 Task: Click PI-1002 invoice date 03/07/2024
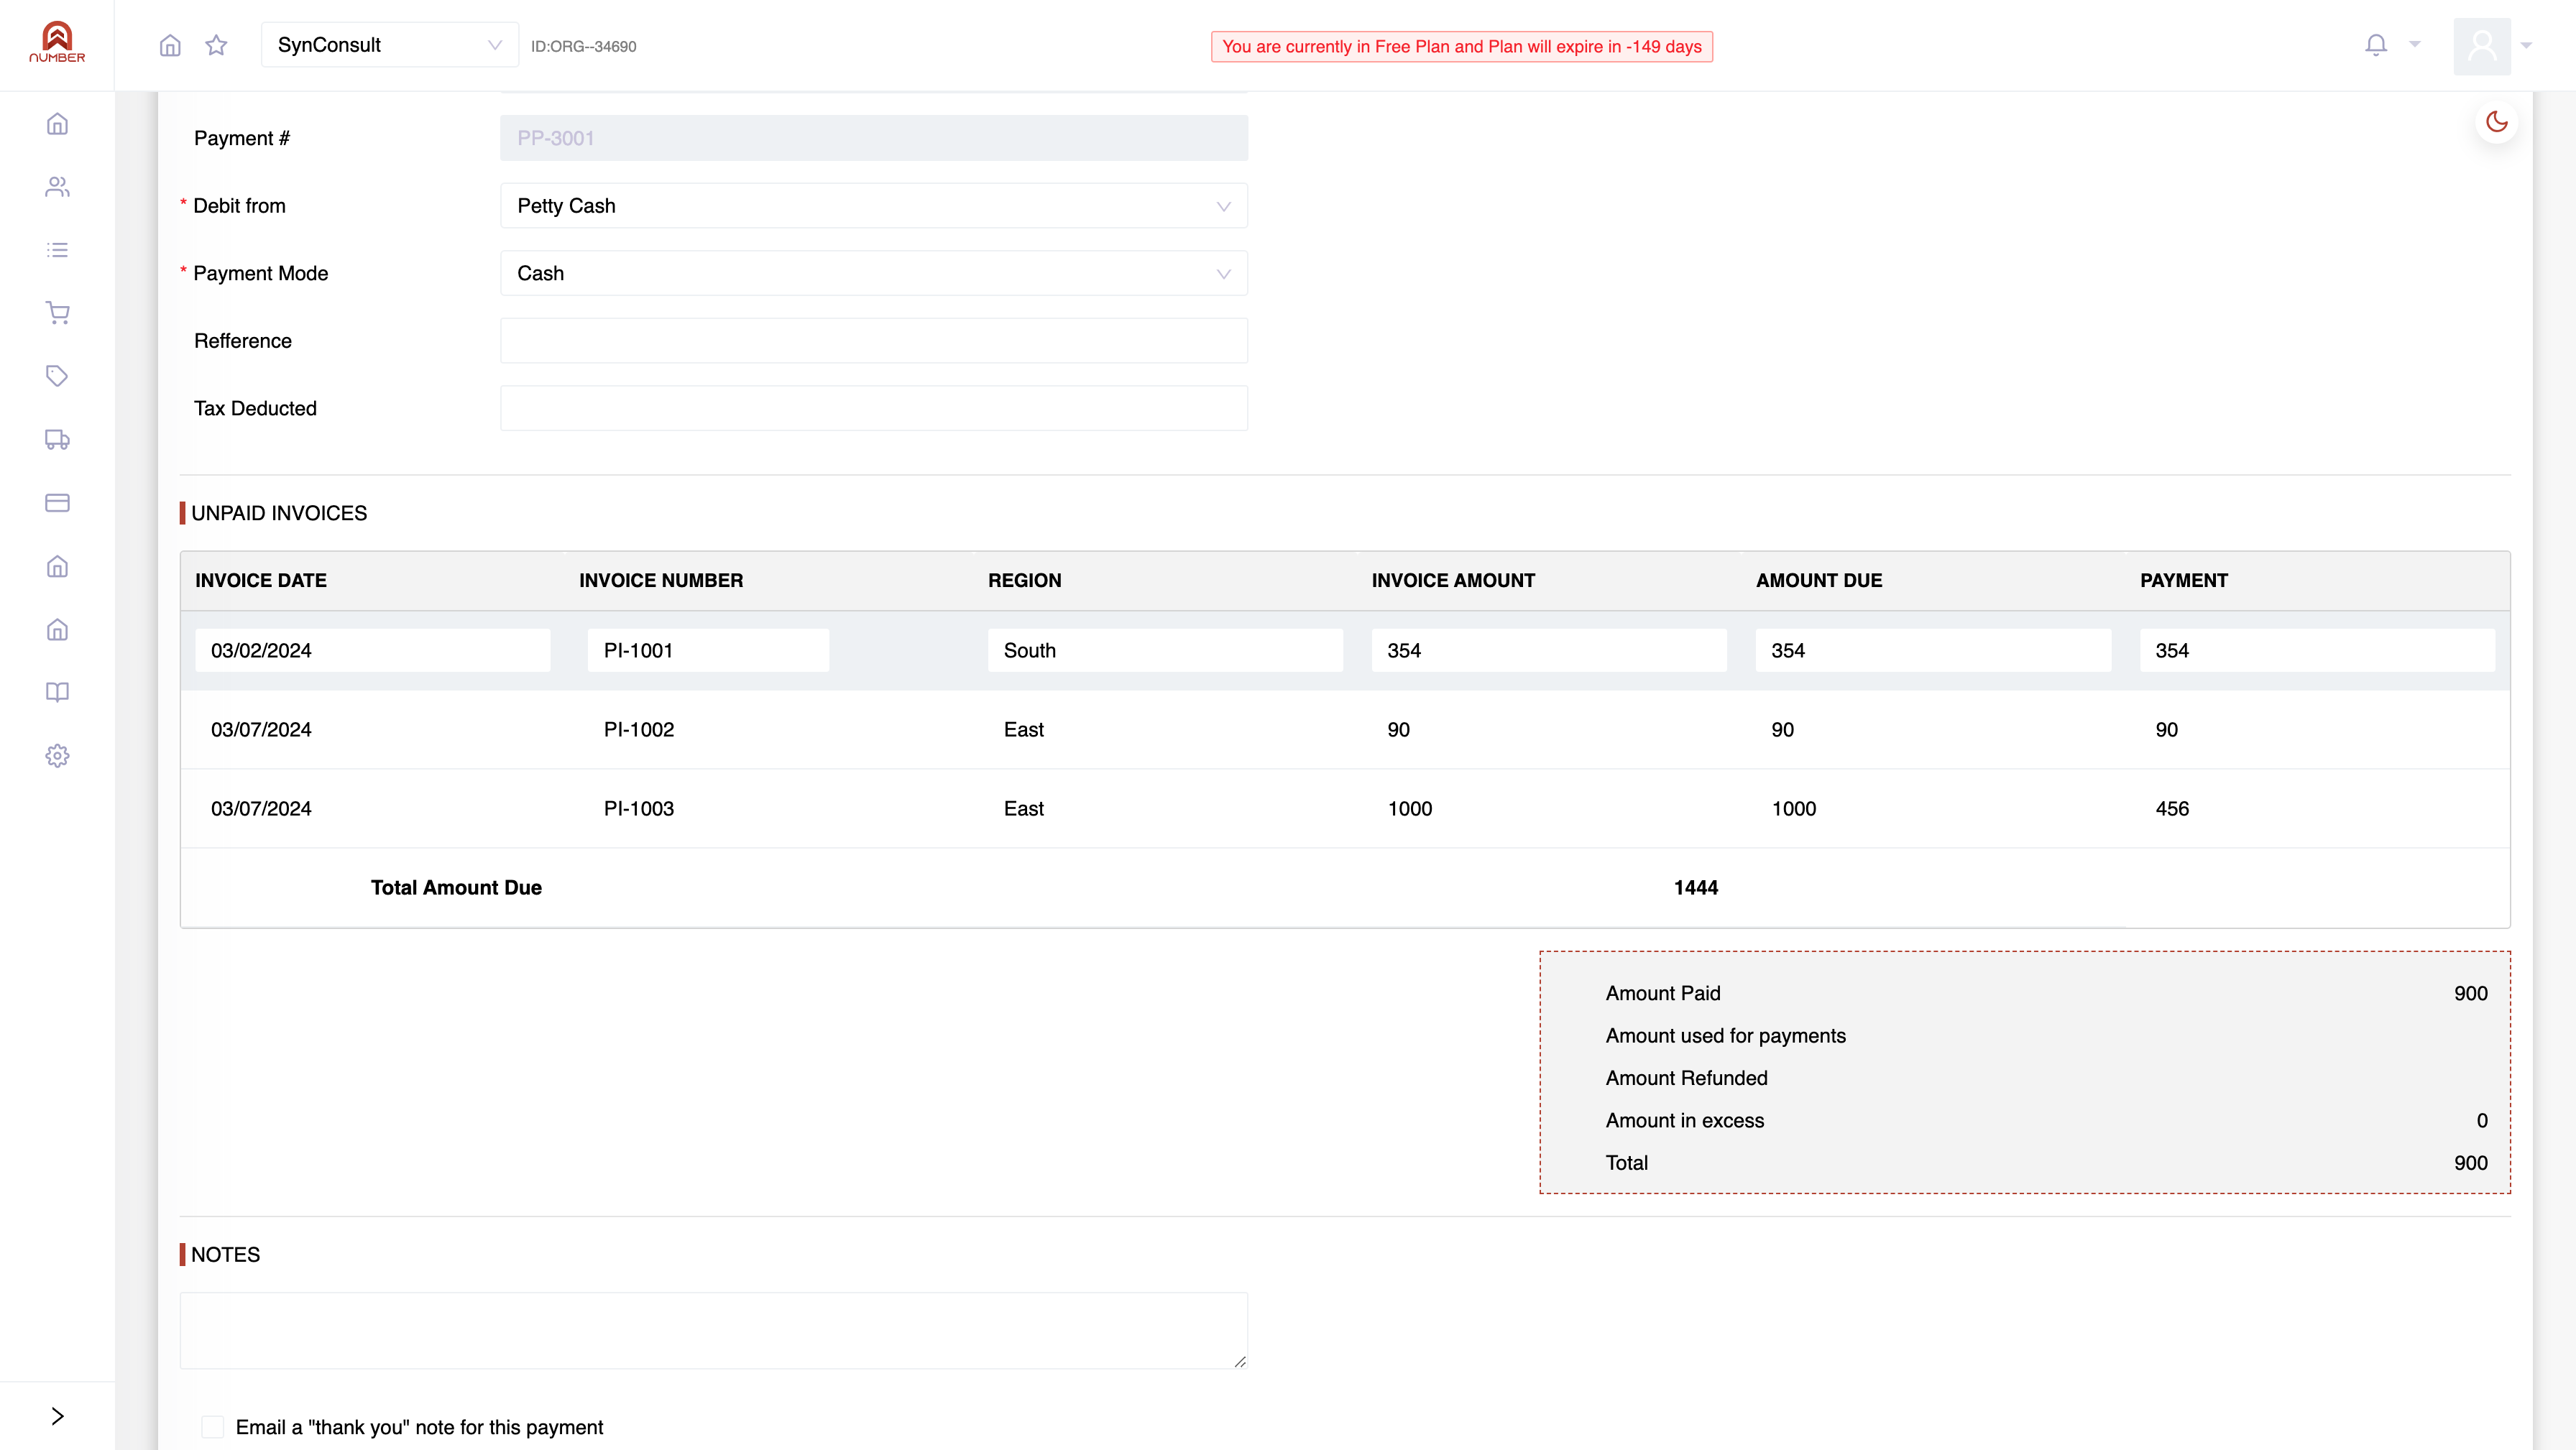tap(261, 730)
